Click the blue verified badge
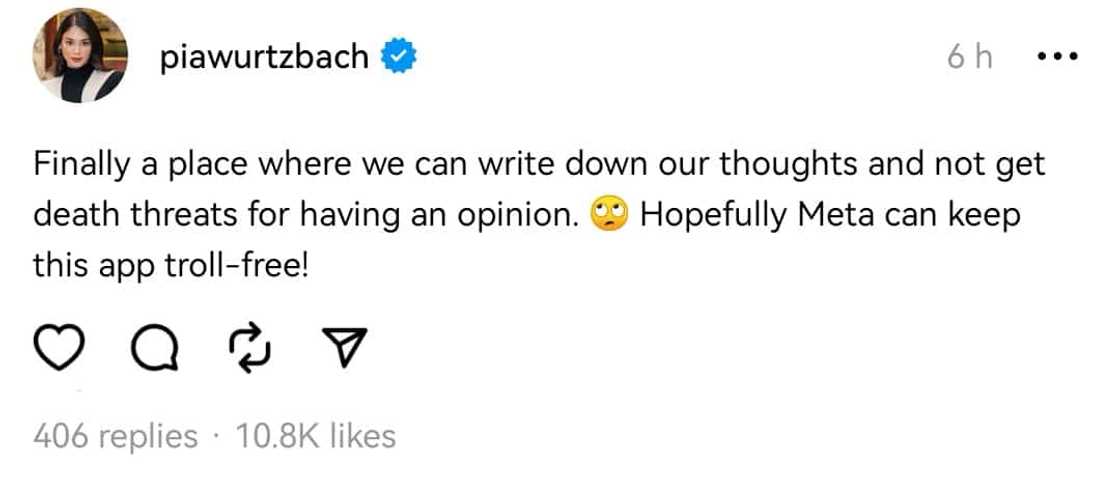1120x480 pixels. click(x=402, y=58)
